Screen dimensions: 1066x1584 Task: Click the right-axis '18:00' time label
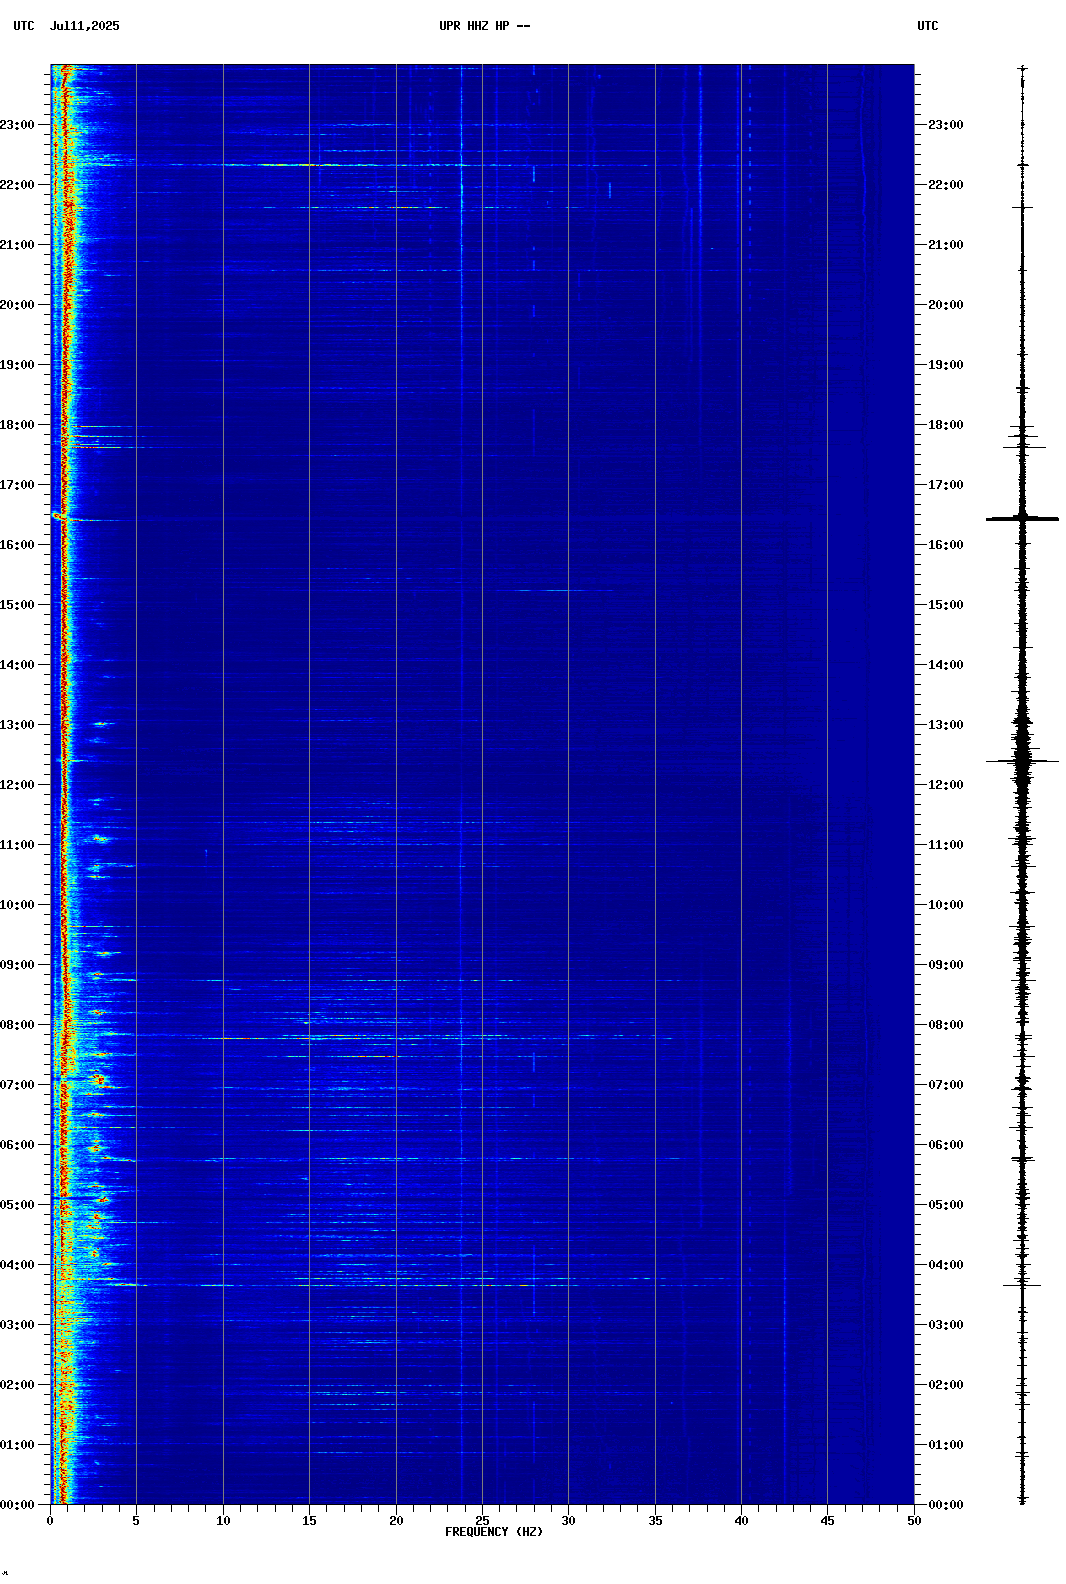(946, 425)
